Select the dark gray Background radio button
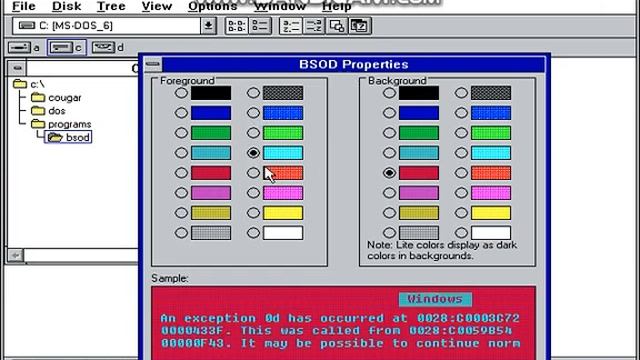This screenshot has height=360, width=640. point(461,93)
